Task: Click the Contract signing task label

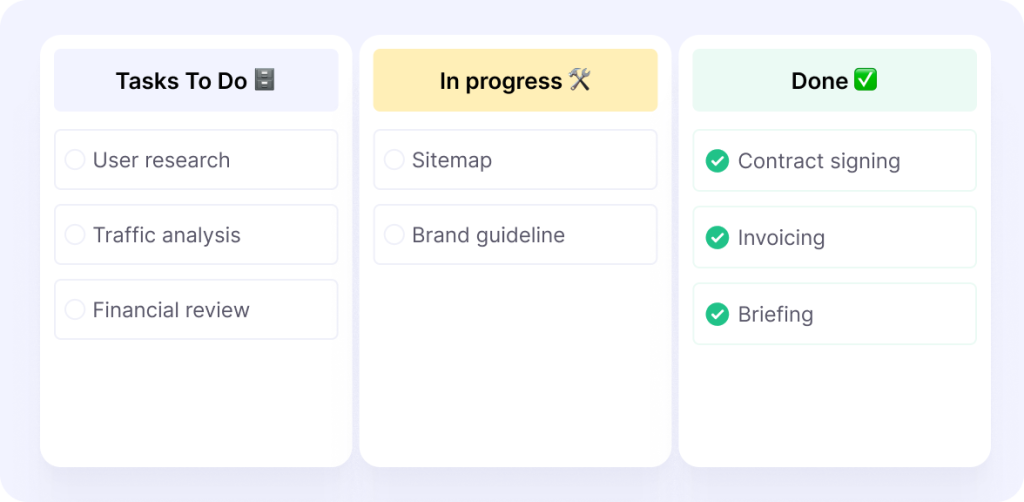Action: tap(819, 161)
